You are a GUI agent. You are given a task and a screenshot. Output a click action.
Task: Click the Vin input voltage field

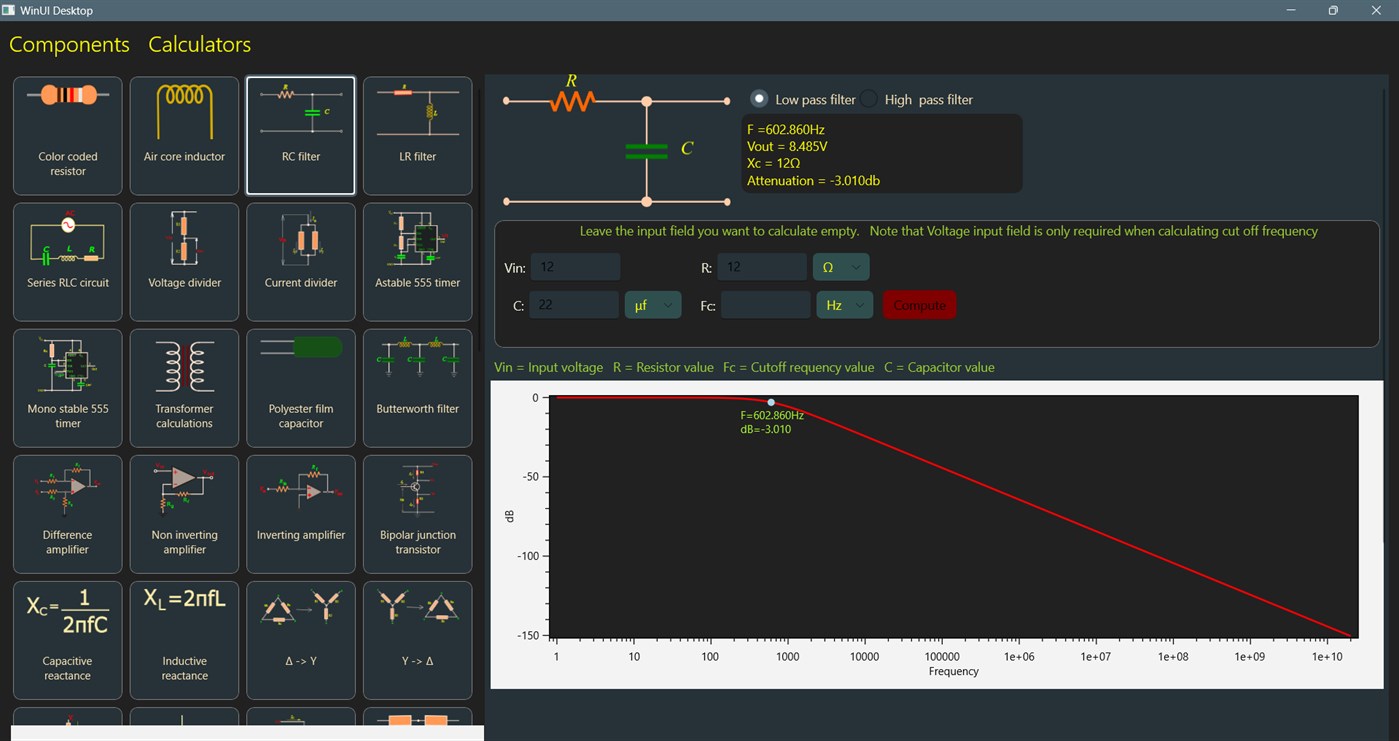point(575,267)
